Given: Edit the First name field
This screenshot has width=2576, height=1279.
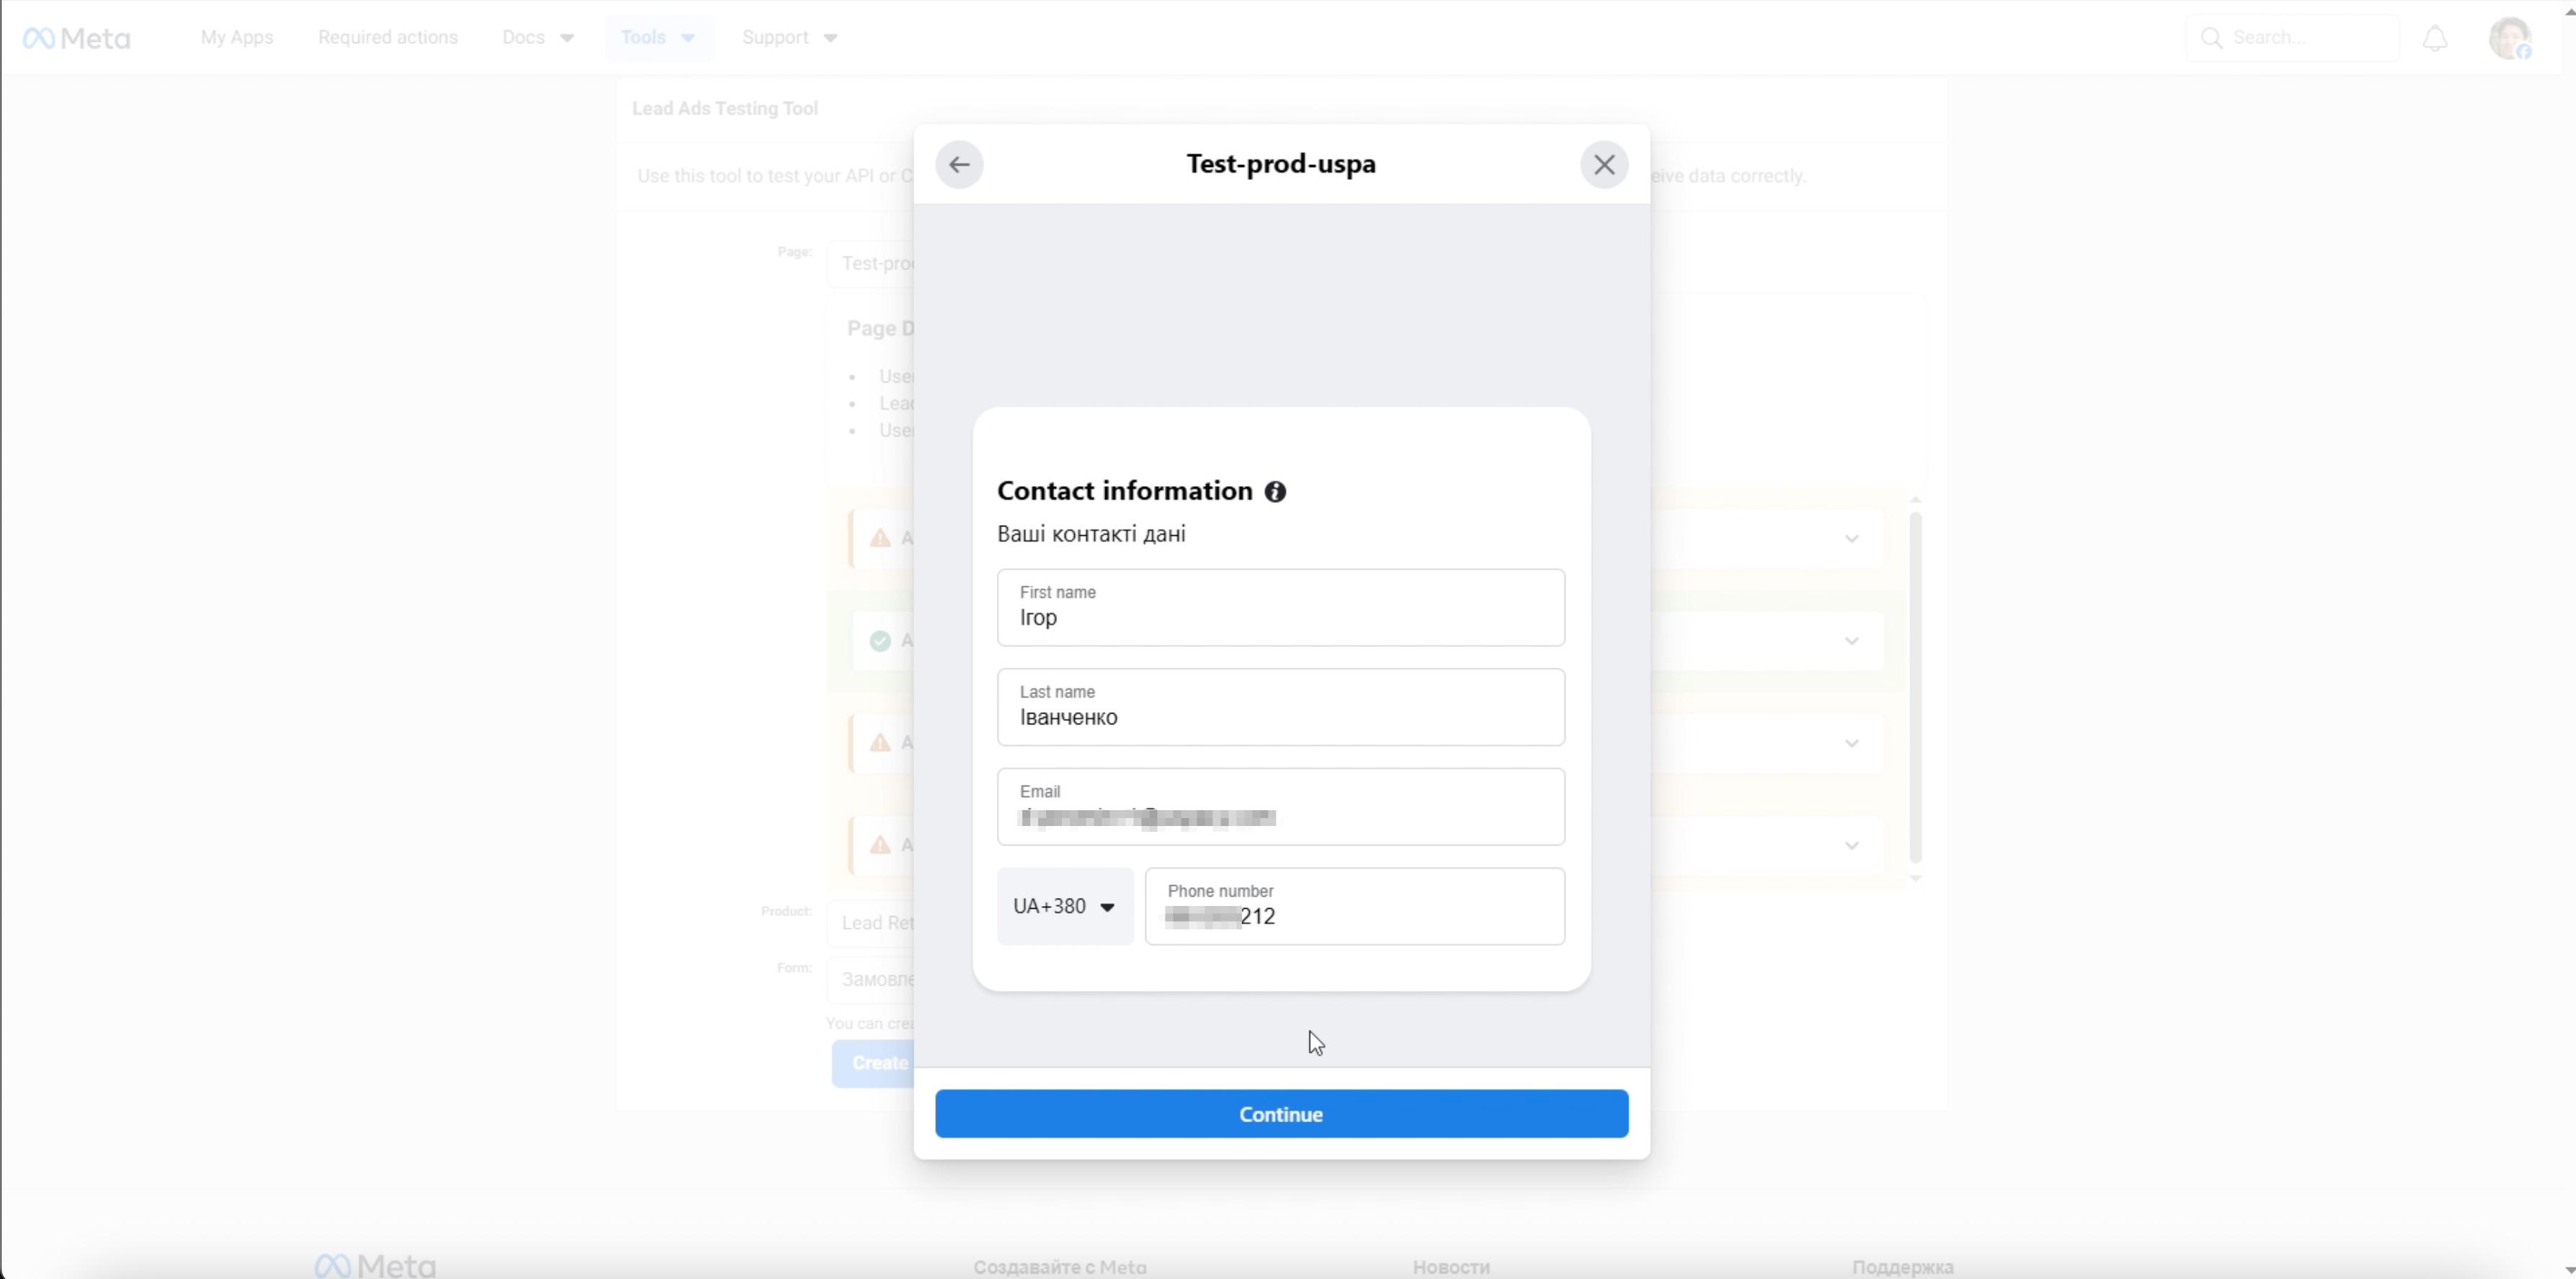Looking at the screenshot, I should (x=1281, y=607).
